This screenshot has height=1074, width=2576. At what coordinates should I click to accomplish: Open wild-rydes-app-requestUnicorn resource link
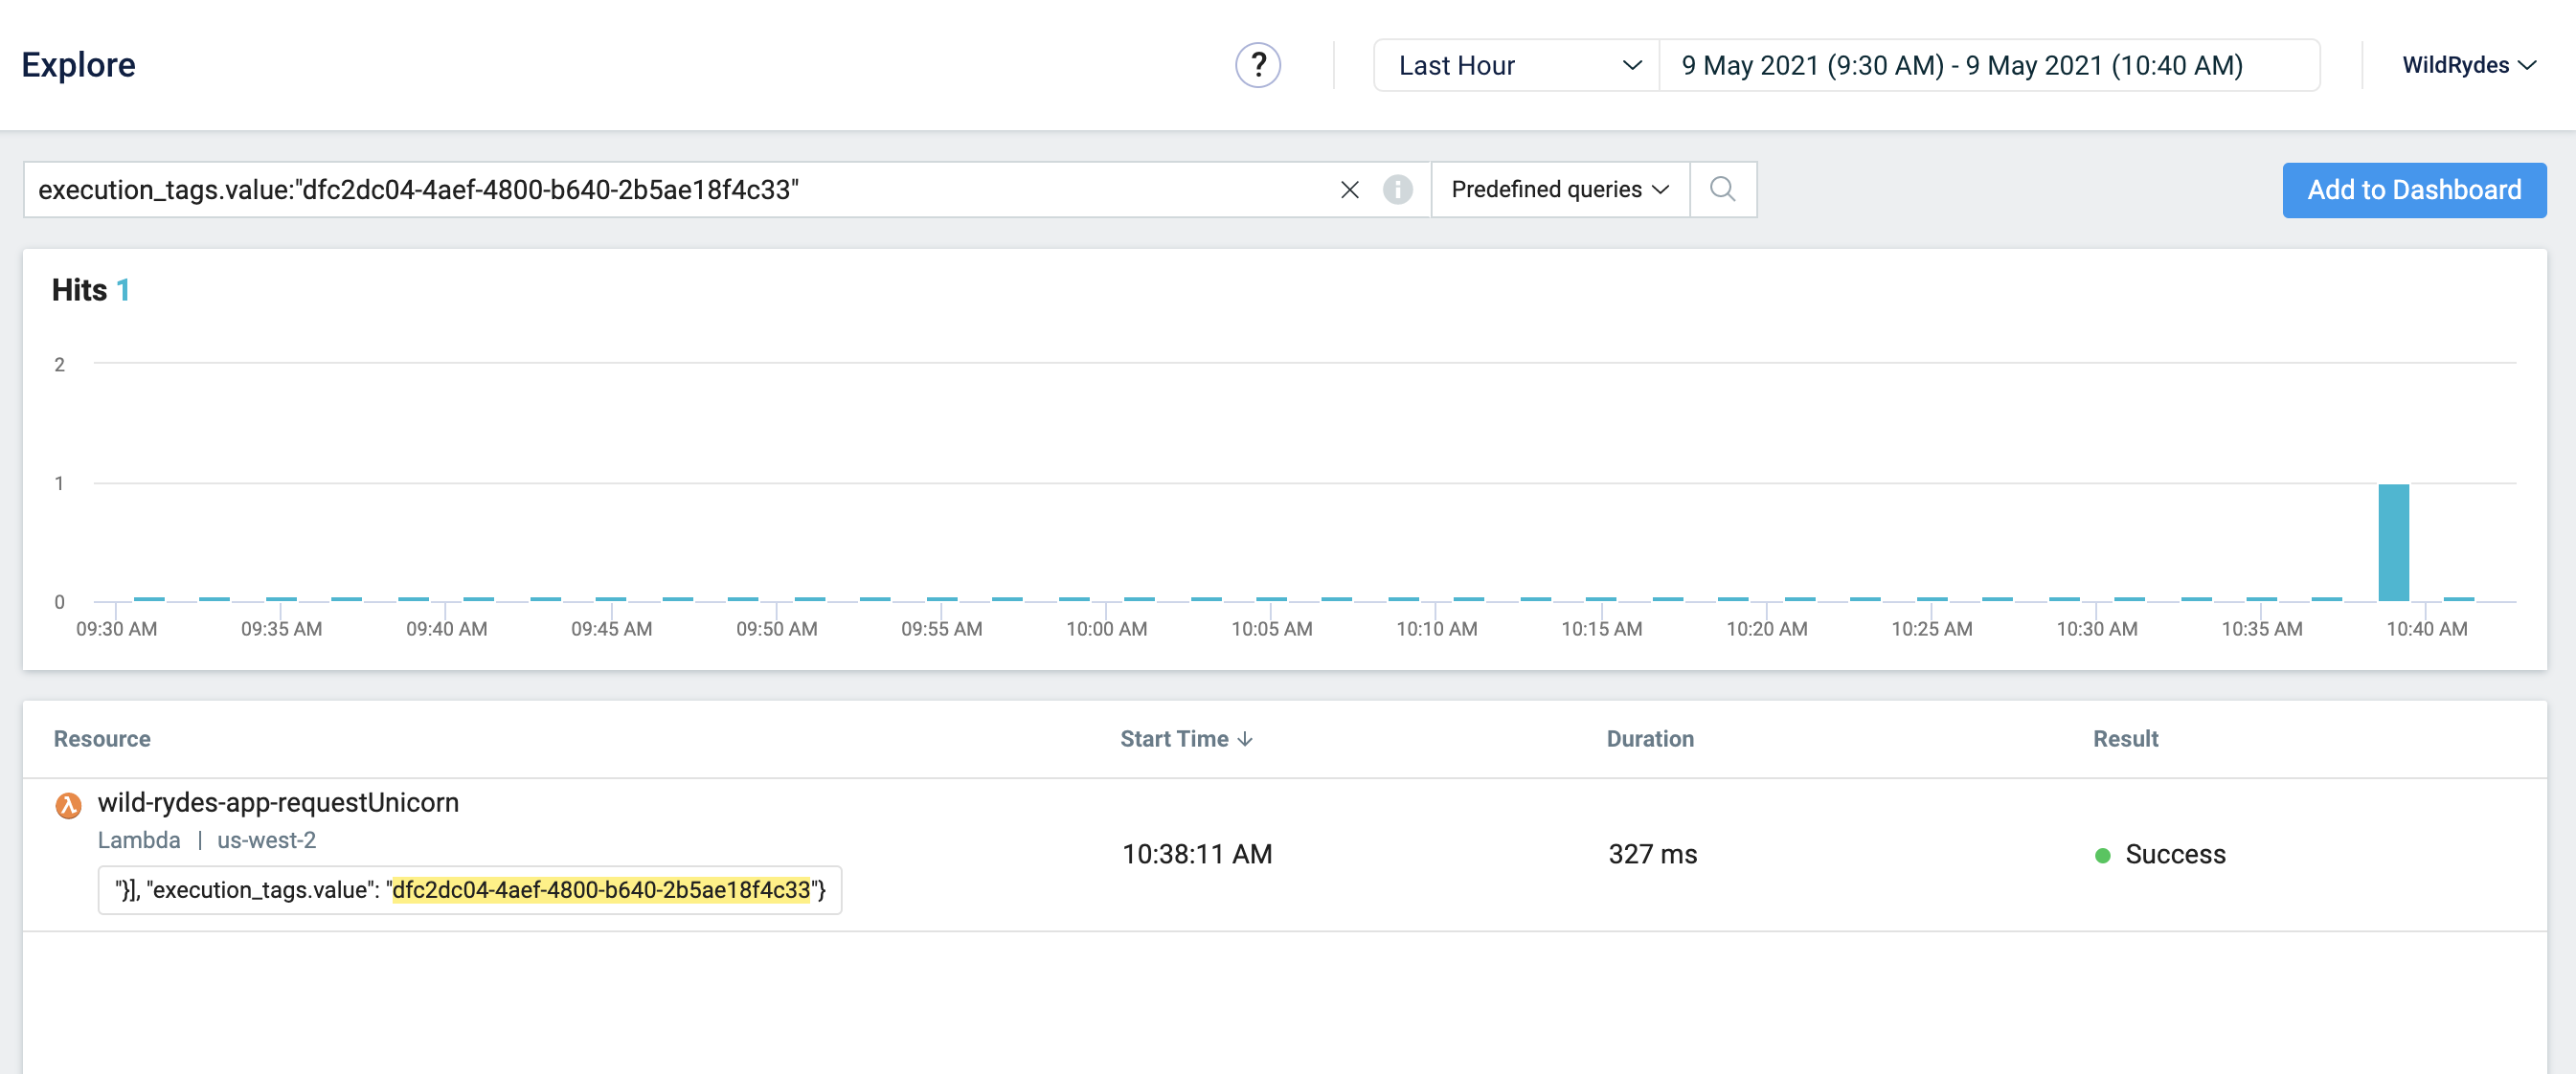tap(278, 803)
